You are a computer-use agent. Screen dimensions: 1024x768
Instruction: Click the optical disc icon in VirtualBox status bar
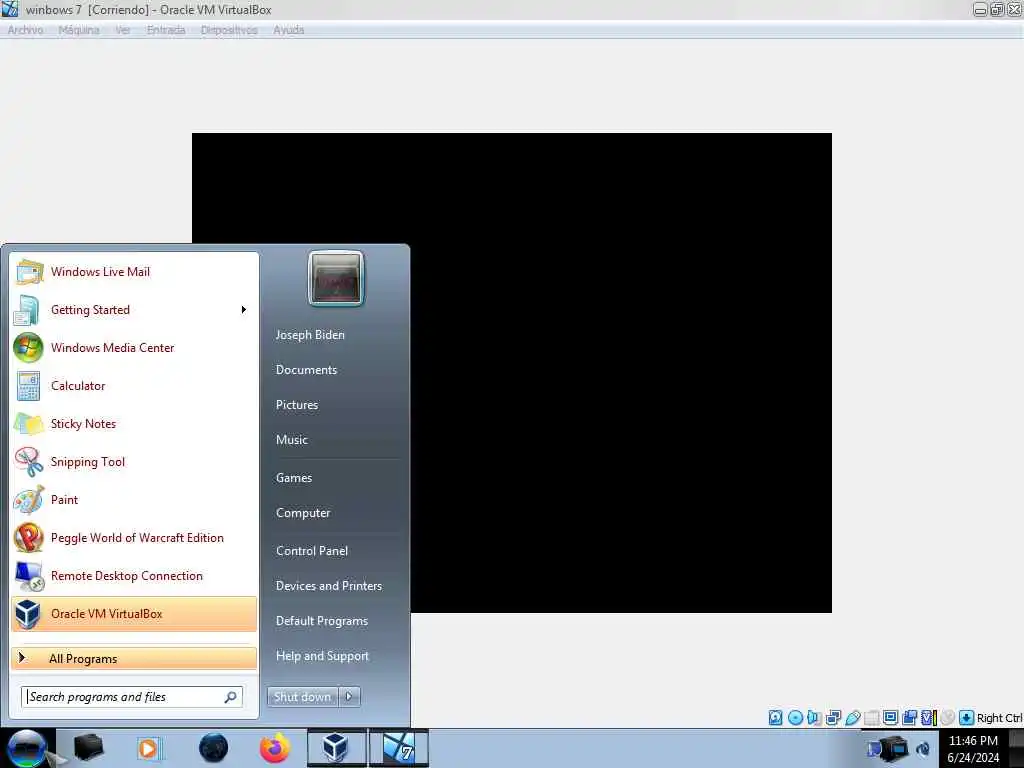pyautogui.click(x=795, y=718)
